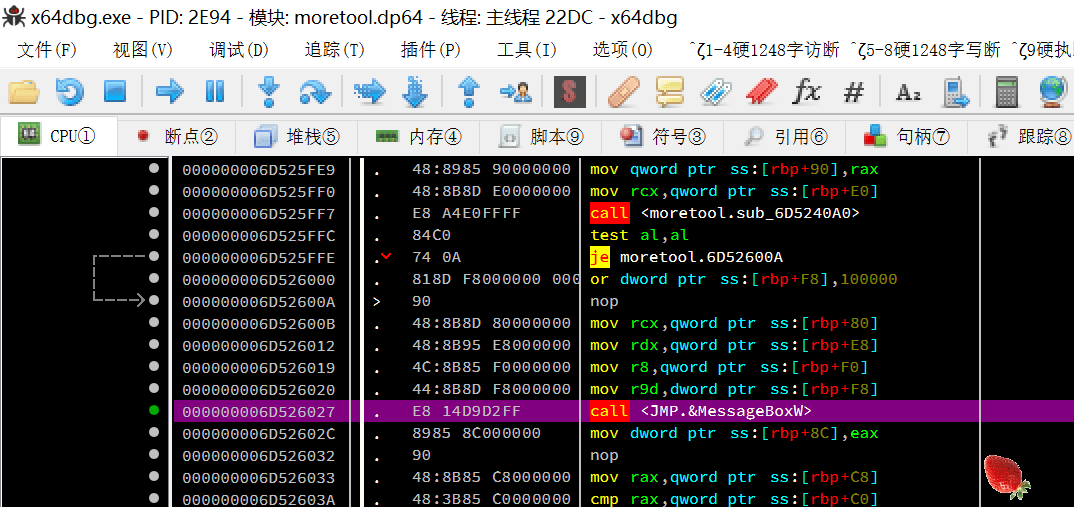This screenshot has height=507, width=1074.
Task: Select the call <JMP.&MessageBoxW> instruction
Action: pyautogui.click(x=701, y=411)
